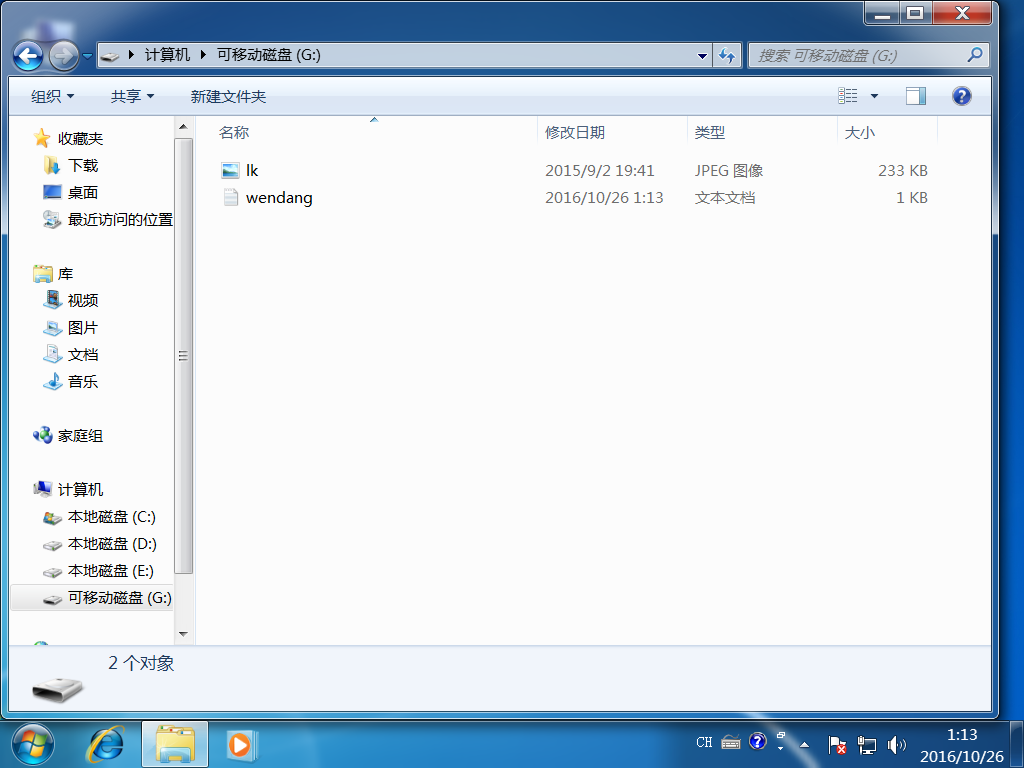
Task: Select 家庭组 in navigation pane
Action: tap(80, 436)
